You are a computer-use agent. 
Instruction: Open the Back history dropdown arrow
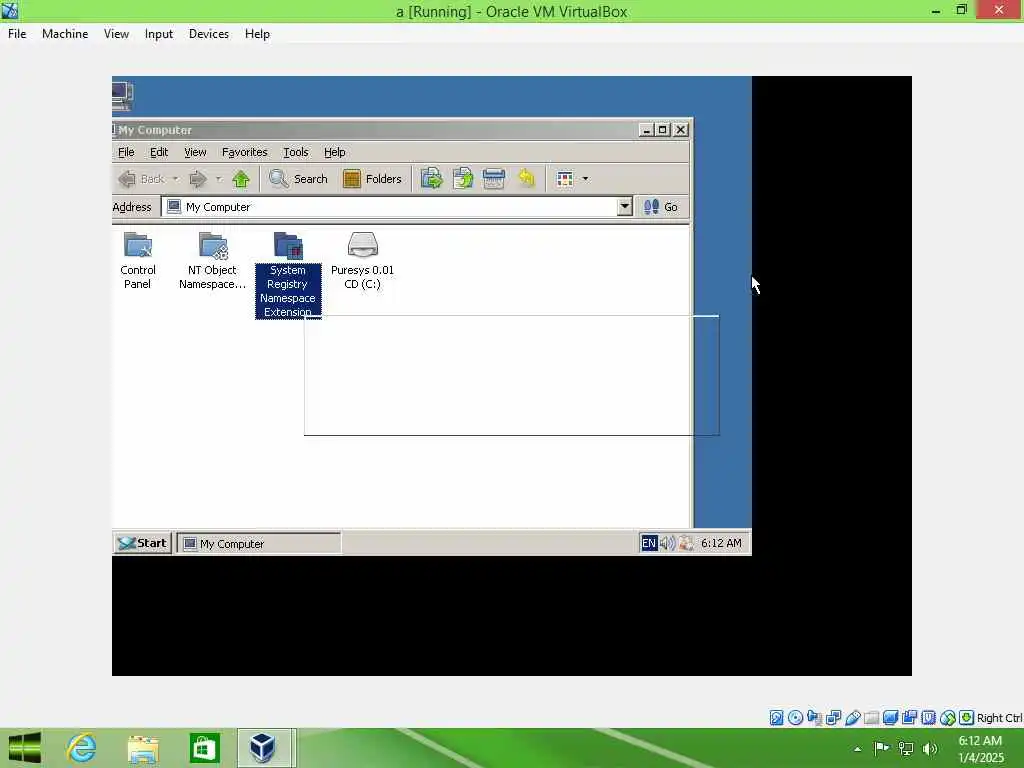(x=176, y=179)
